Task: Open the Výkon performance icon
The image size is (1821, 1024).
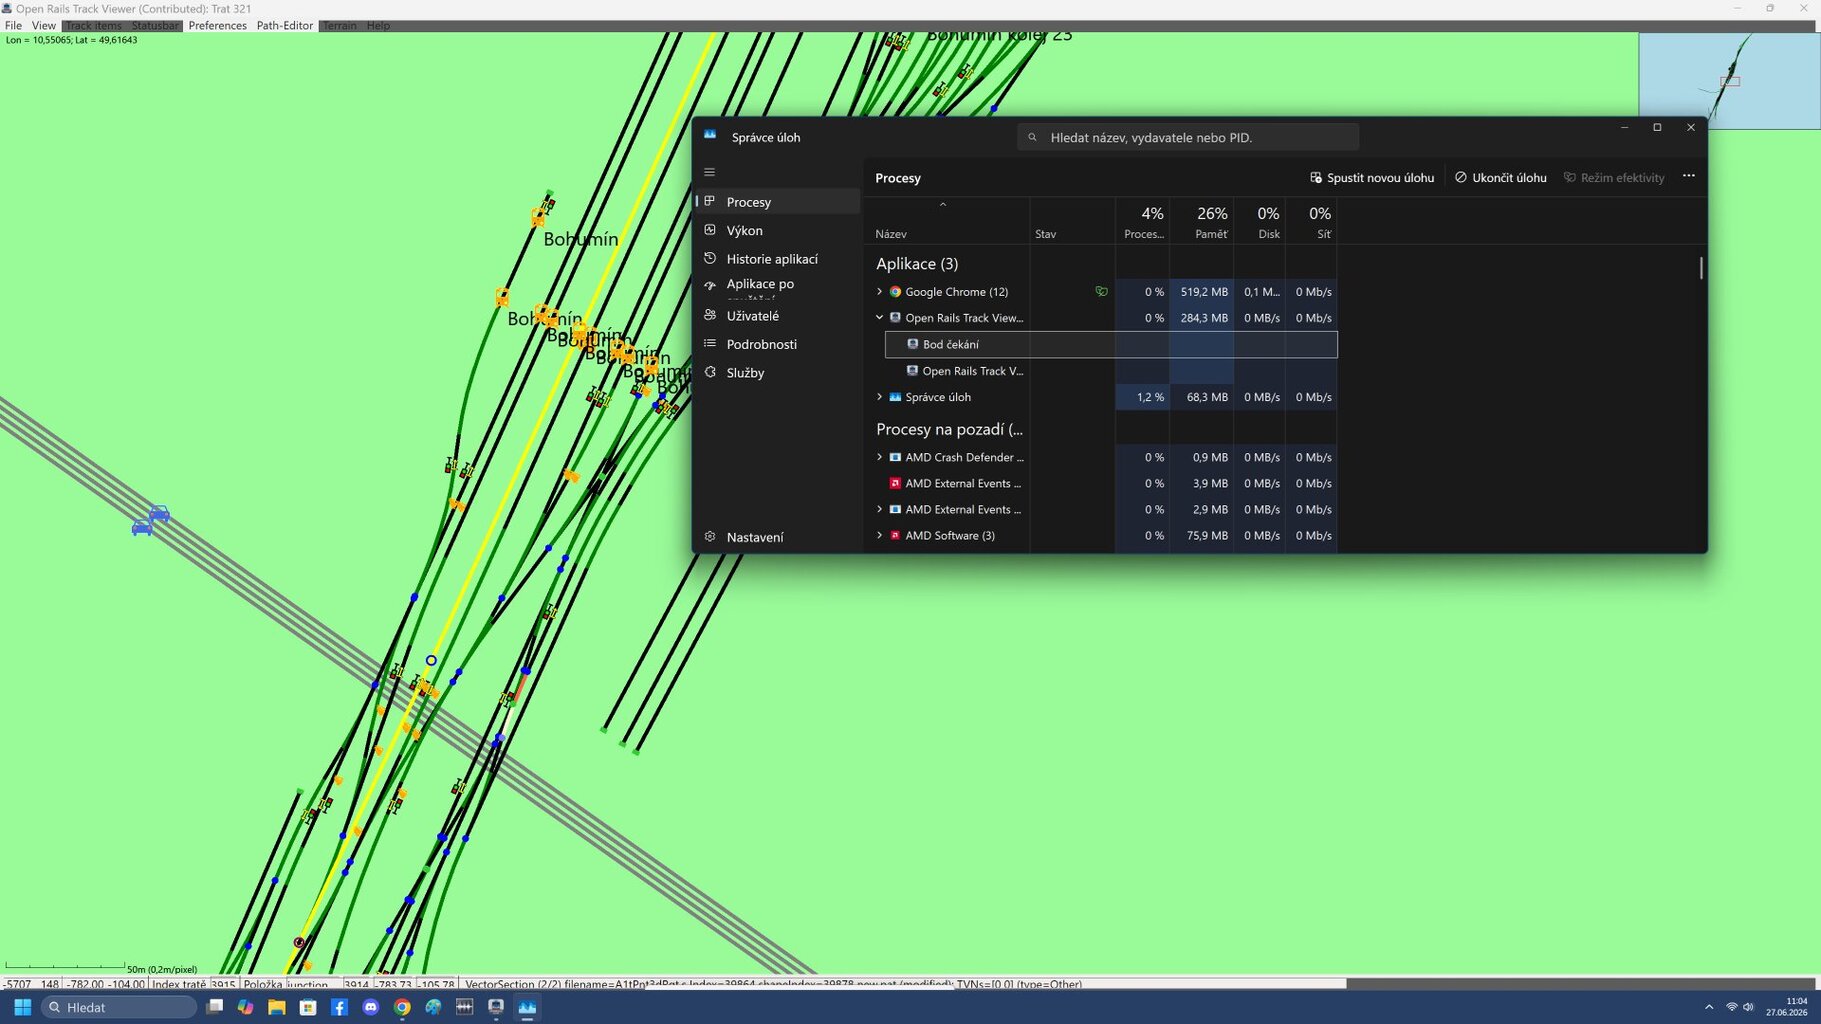Action: [710, 230]
